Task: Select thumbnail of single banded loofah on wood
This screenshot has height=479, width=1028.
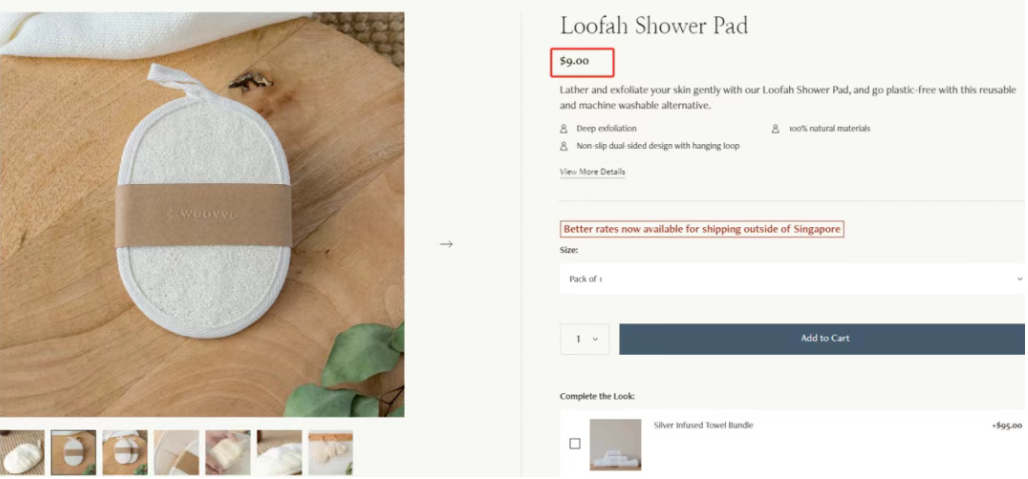Action: point(74,452)
